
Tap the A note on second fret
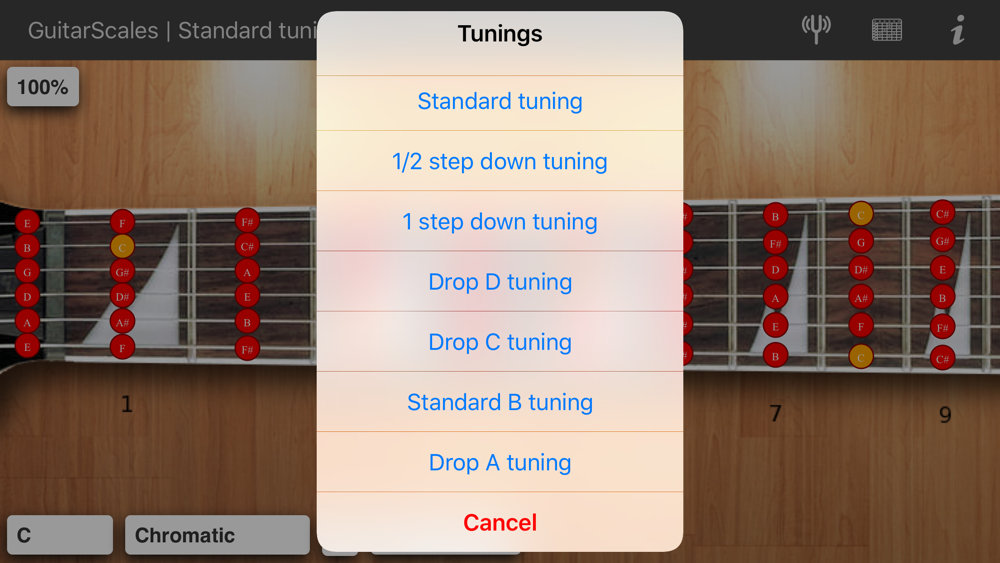[x=247, y=272]
